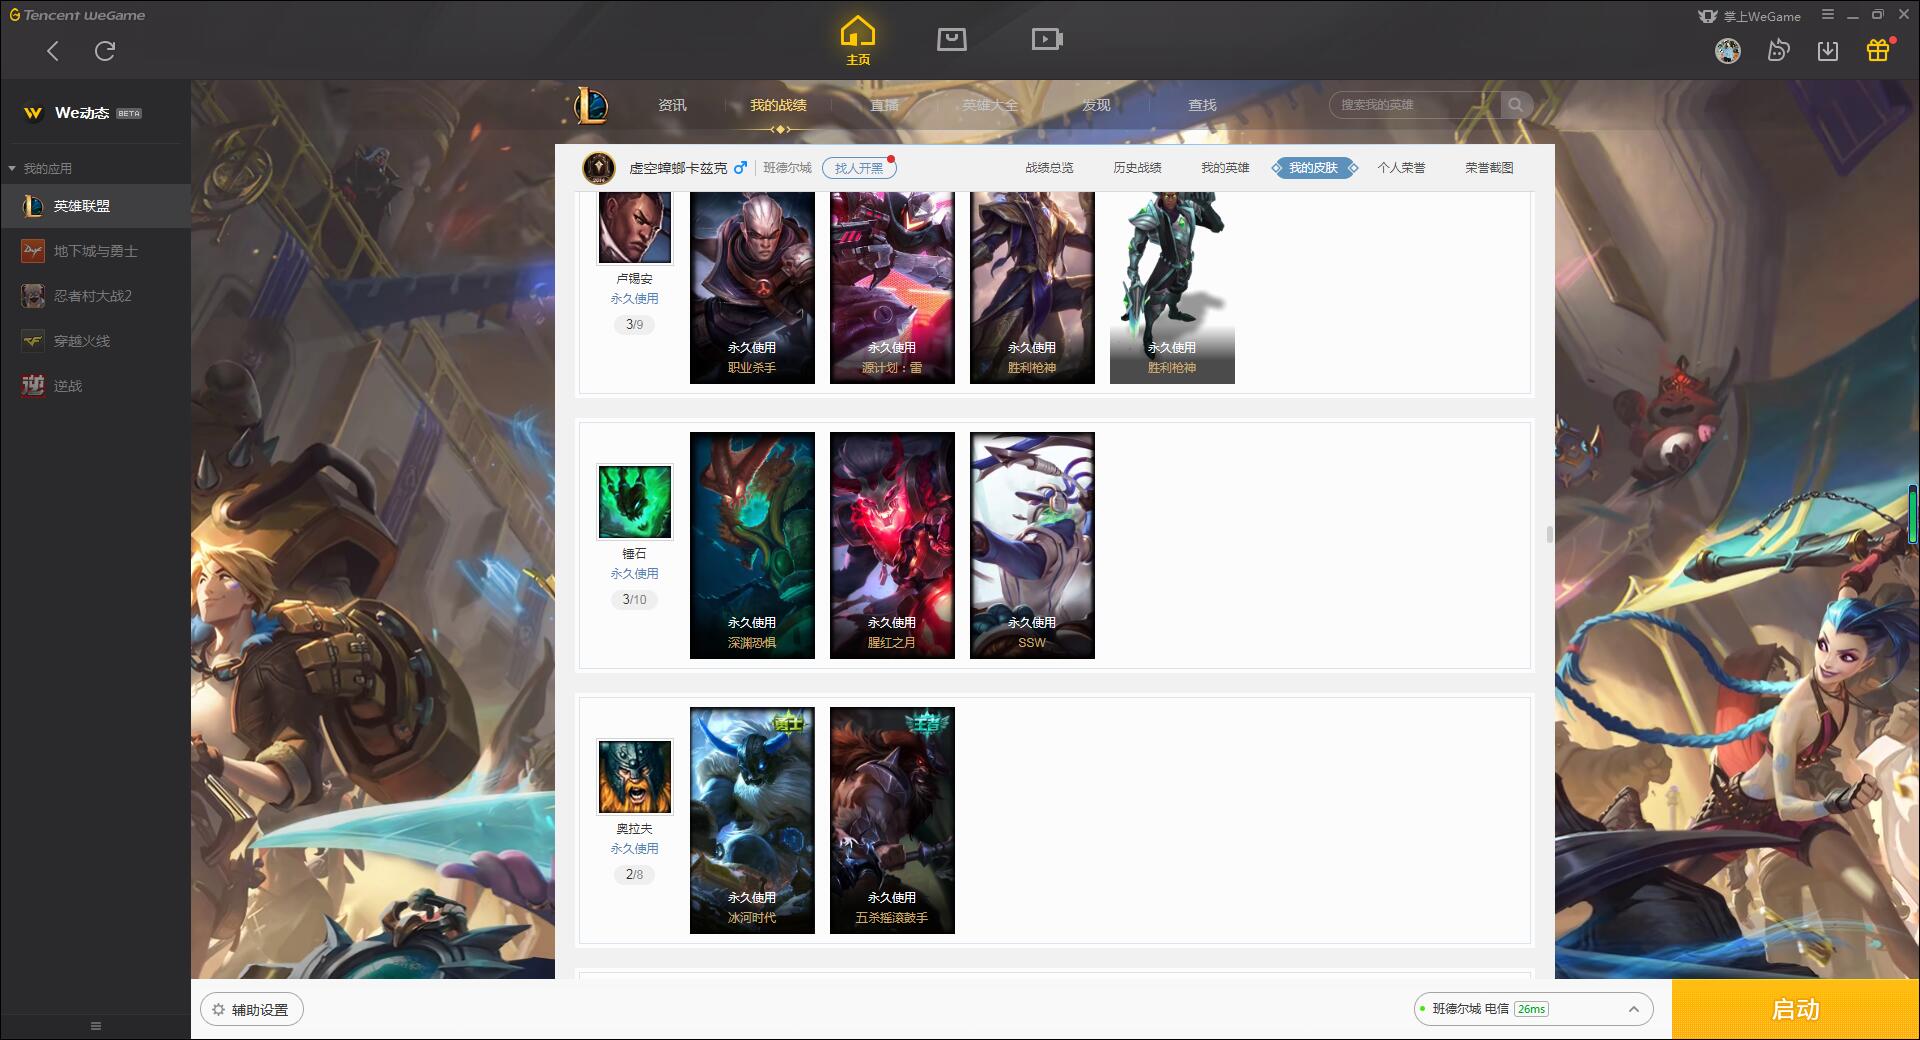The width and height of the screenshot is (1920, 1040).
Task: Select 逆战 in app list
Action: (95, 386)
